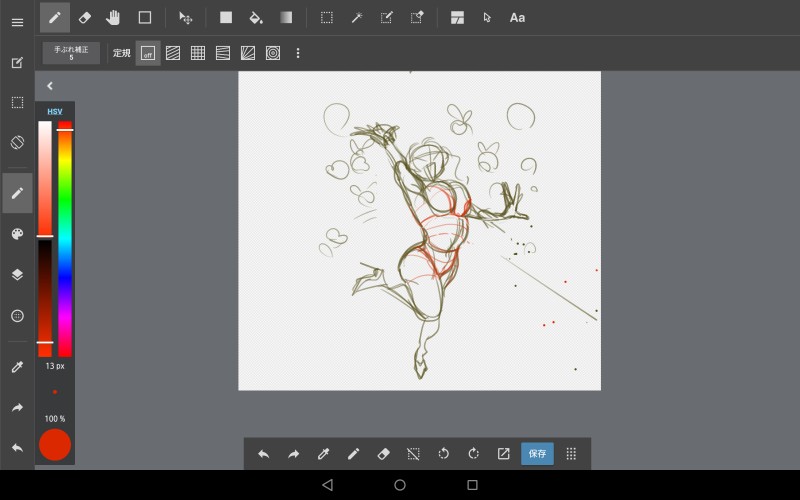Select the panel divide tool
800x500 pixels.
coord(457,18)
